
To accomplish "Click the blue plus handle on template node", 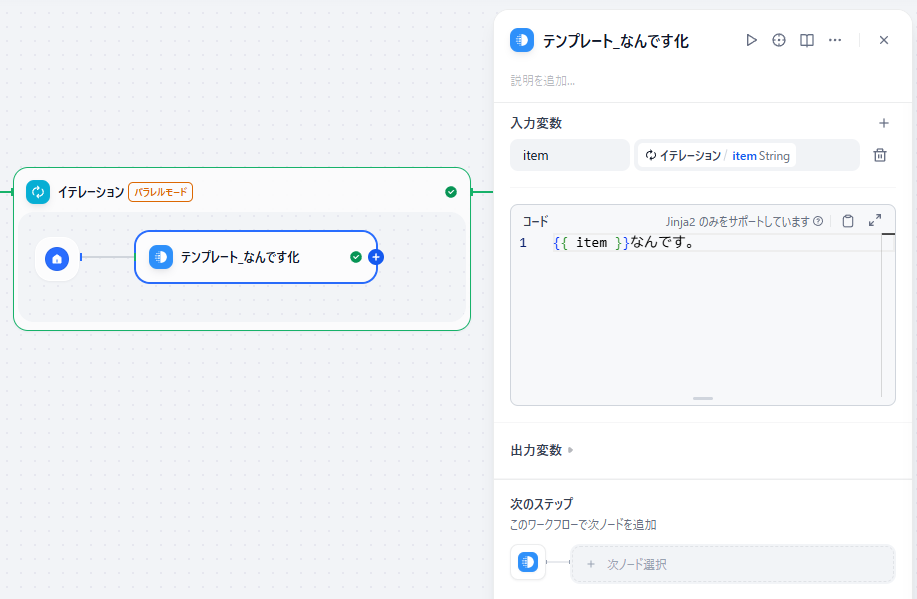I will 376,257.
